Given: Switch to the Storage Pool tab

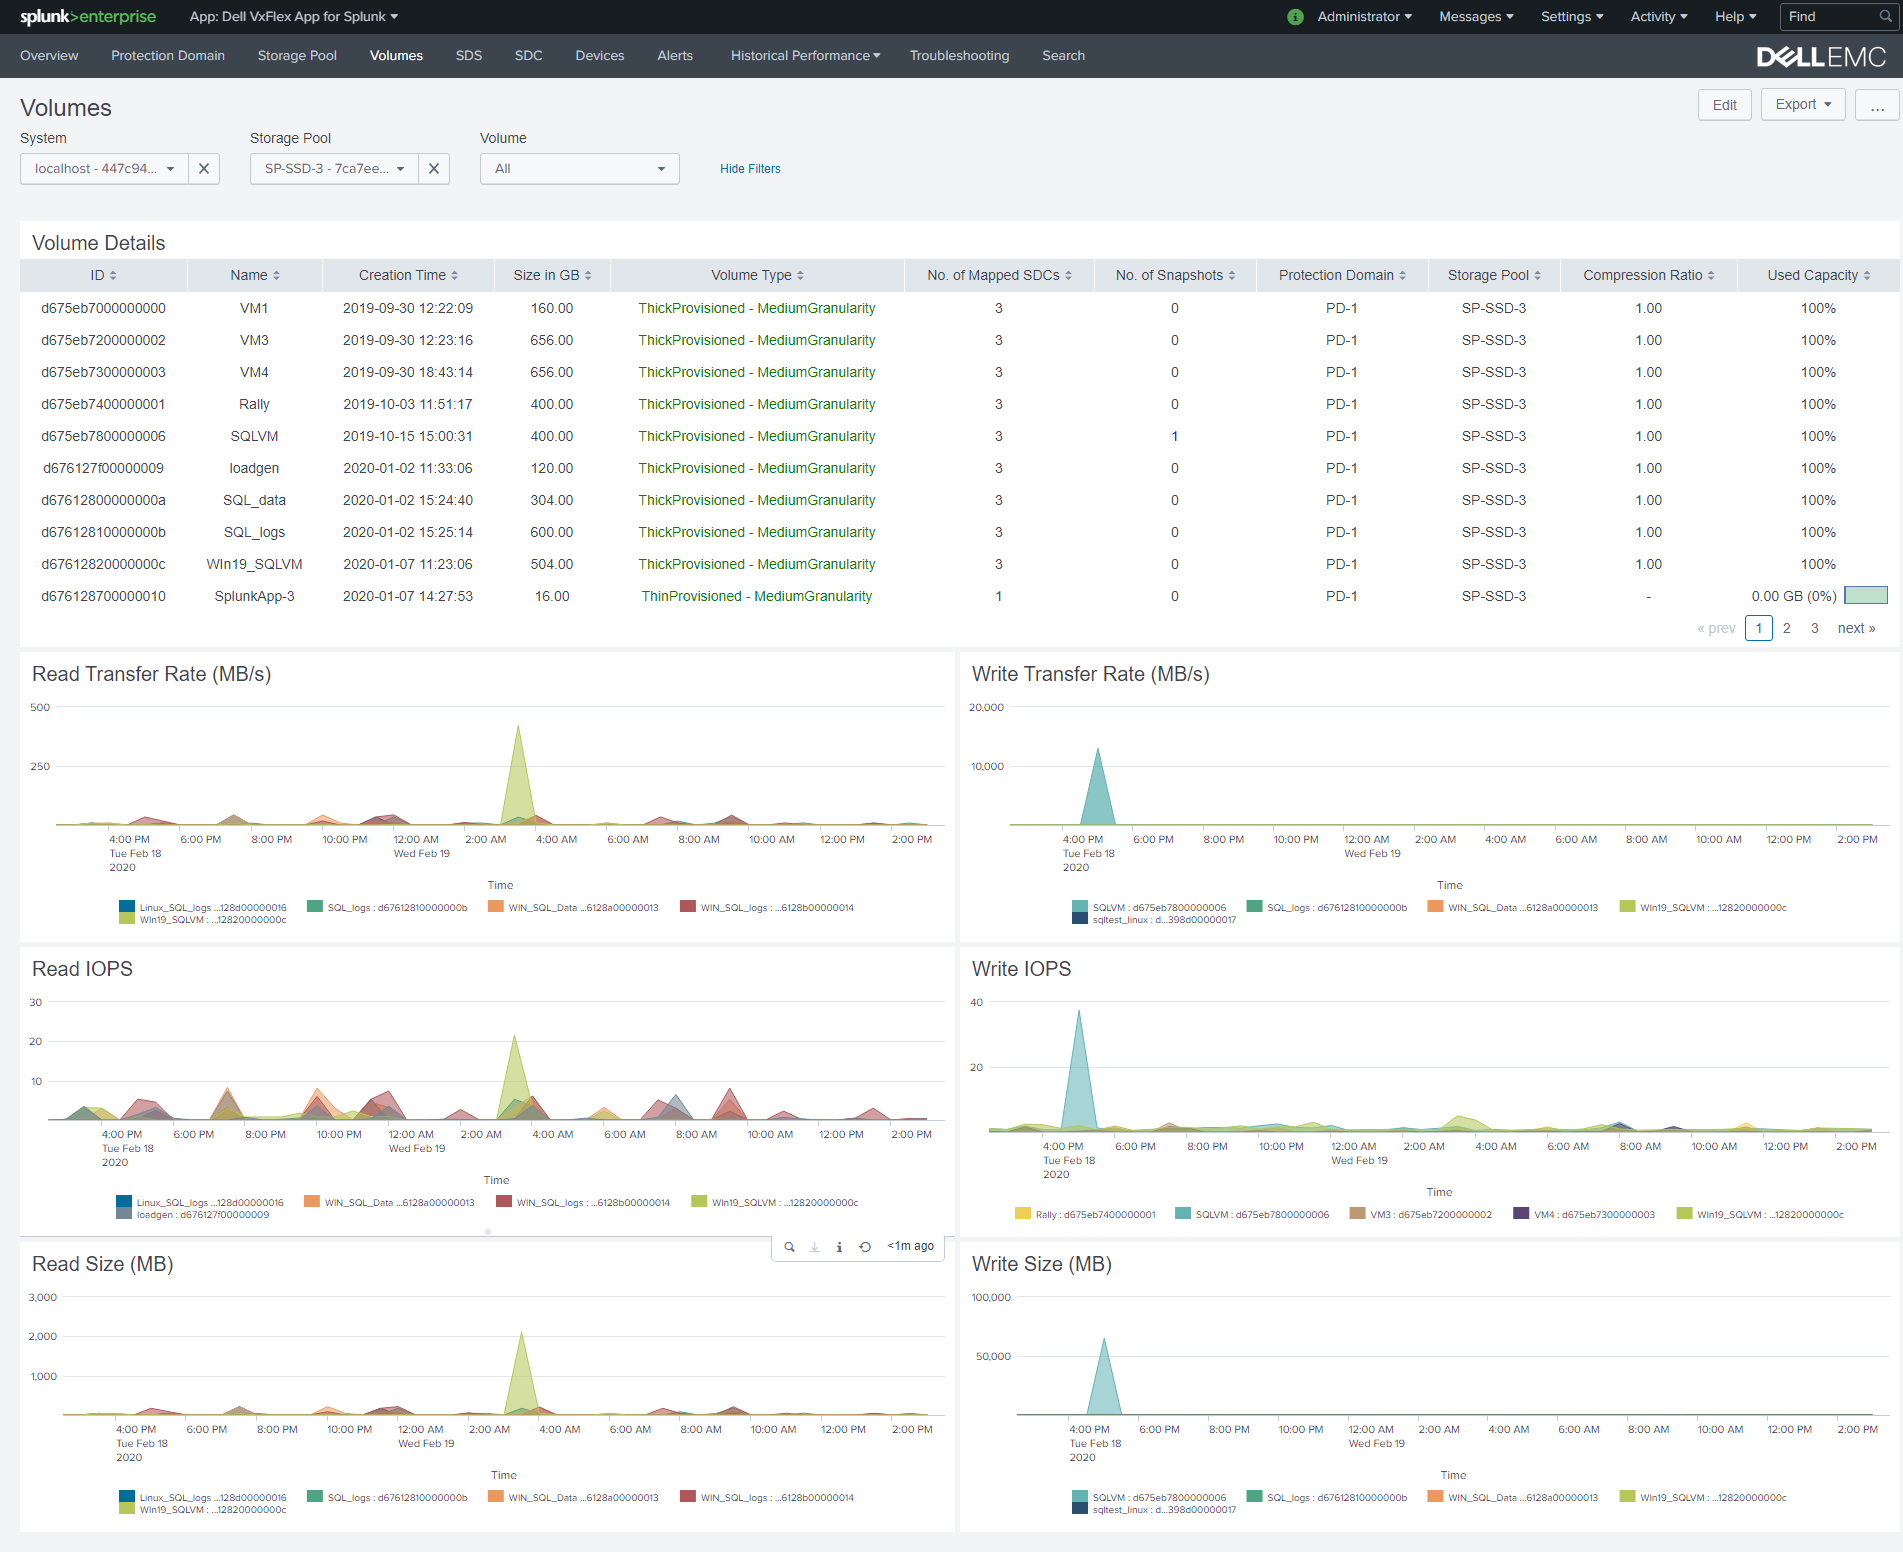Looking at the screenshot, I should (x=296, y=56).
